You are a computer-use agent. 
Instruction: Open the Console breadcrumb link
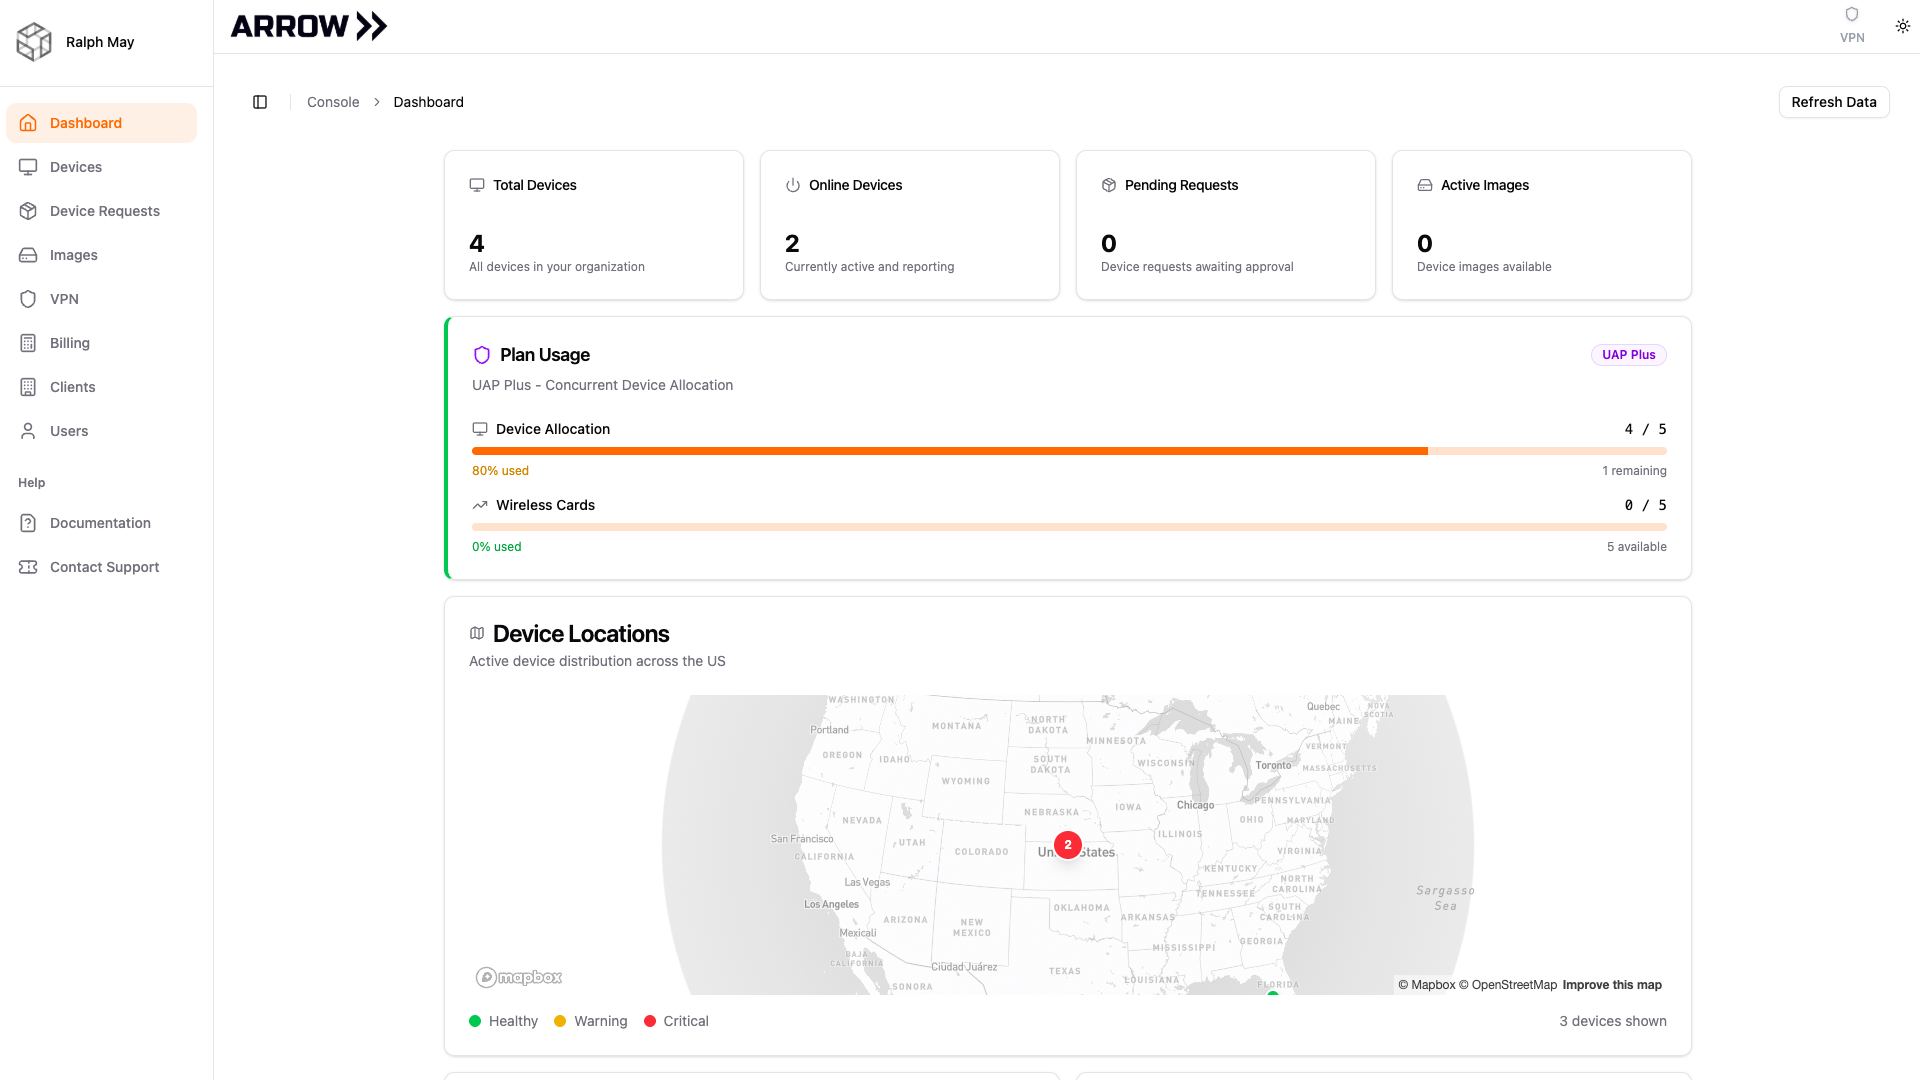(x=333, y=102)
